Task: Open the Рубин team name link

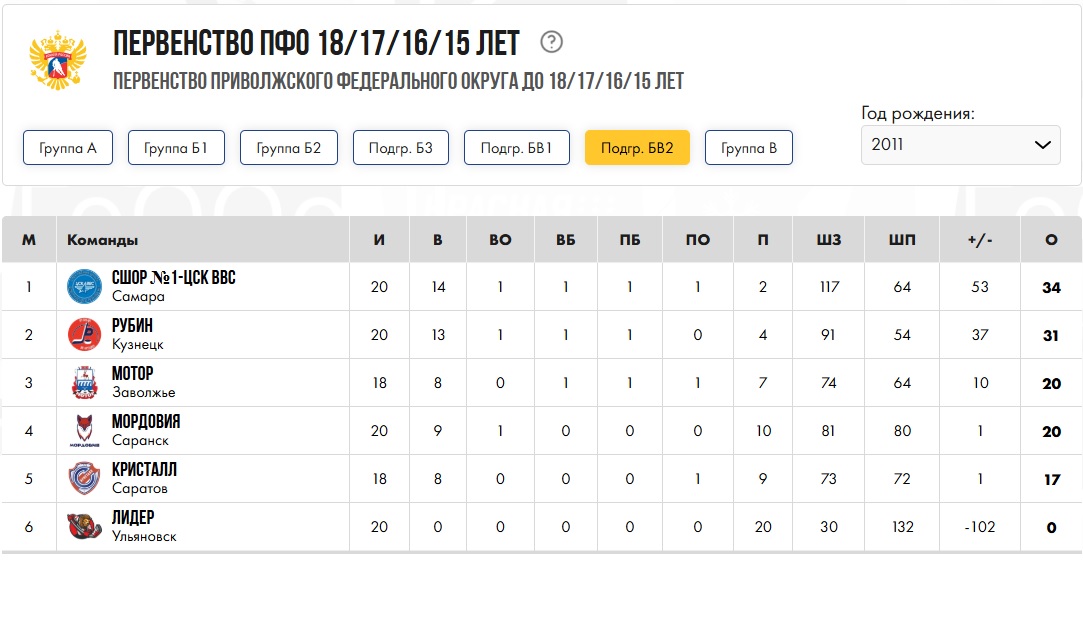Action: (132, 326)
